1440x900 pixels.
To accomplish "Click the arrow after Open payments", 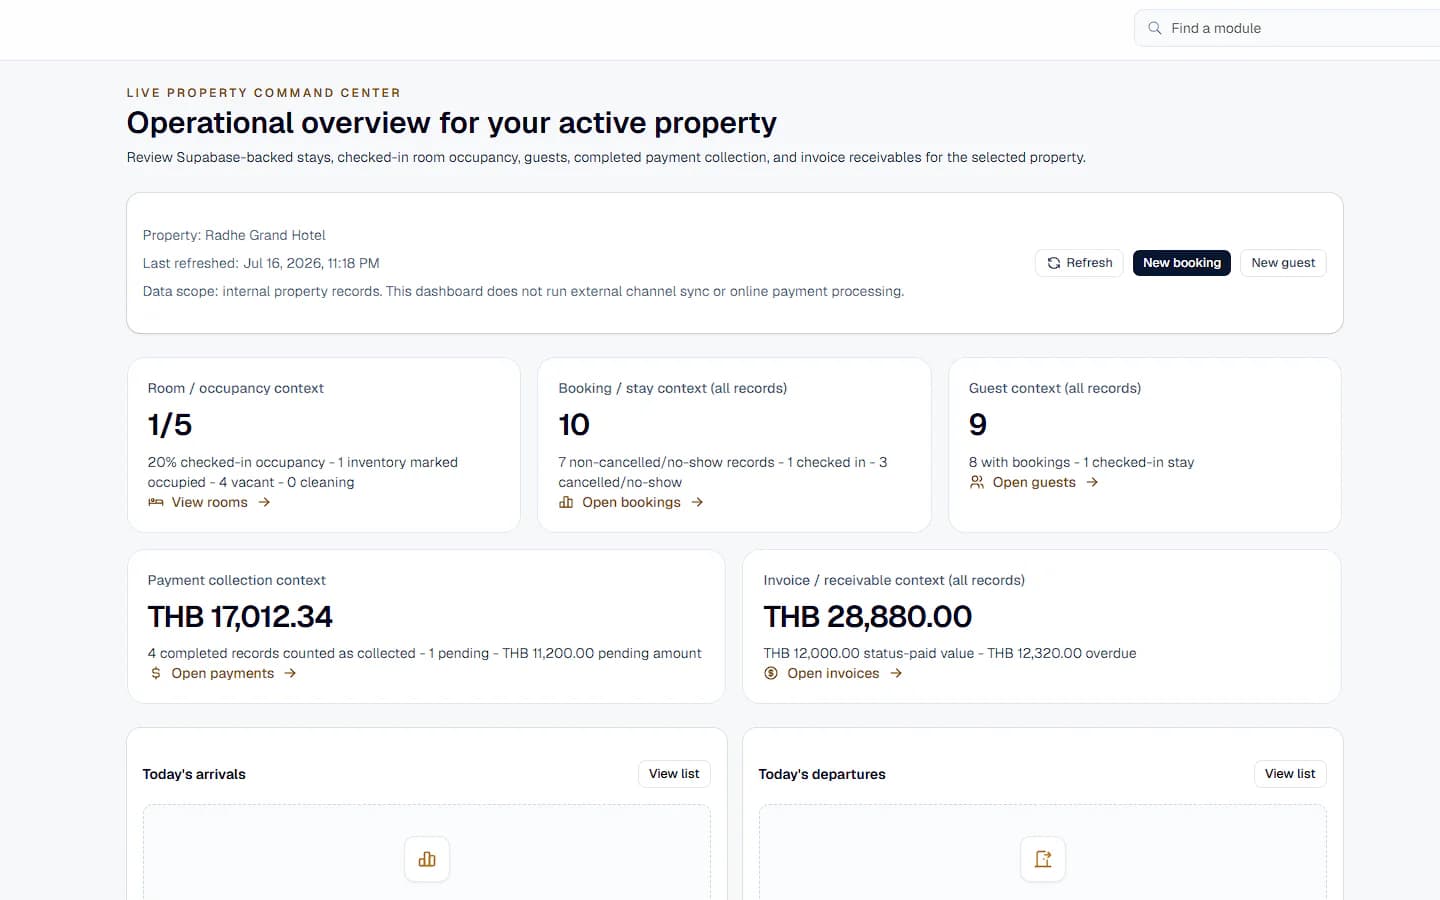I will tap(290, 673).
